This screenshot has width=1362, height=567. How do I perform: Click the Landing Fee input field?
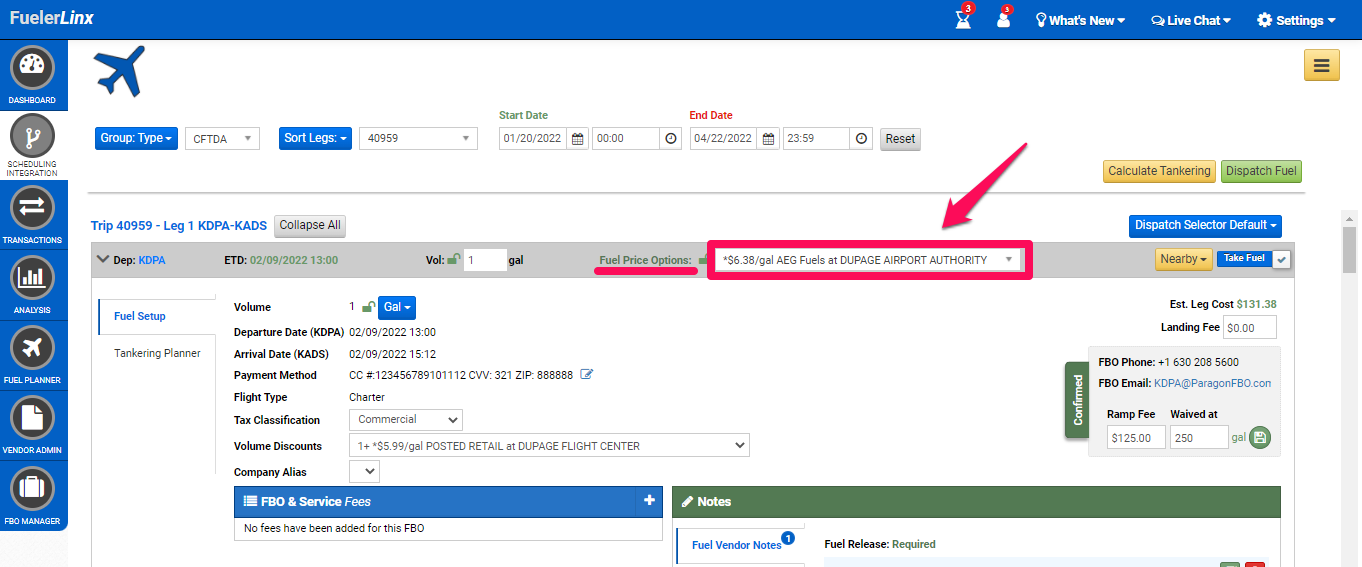[x=1250, y=327]
